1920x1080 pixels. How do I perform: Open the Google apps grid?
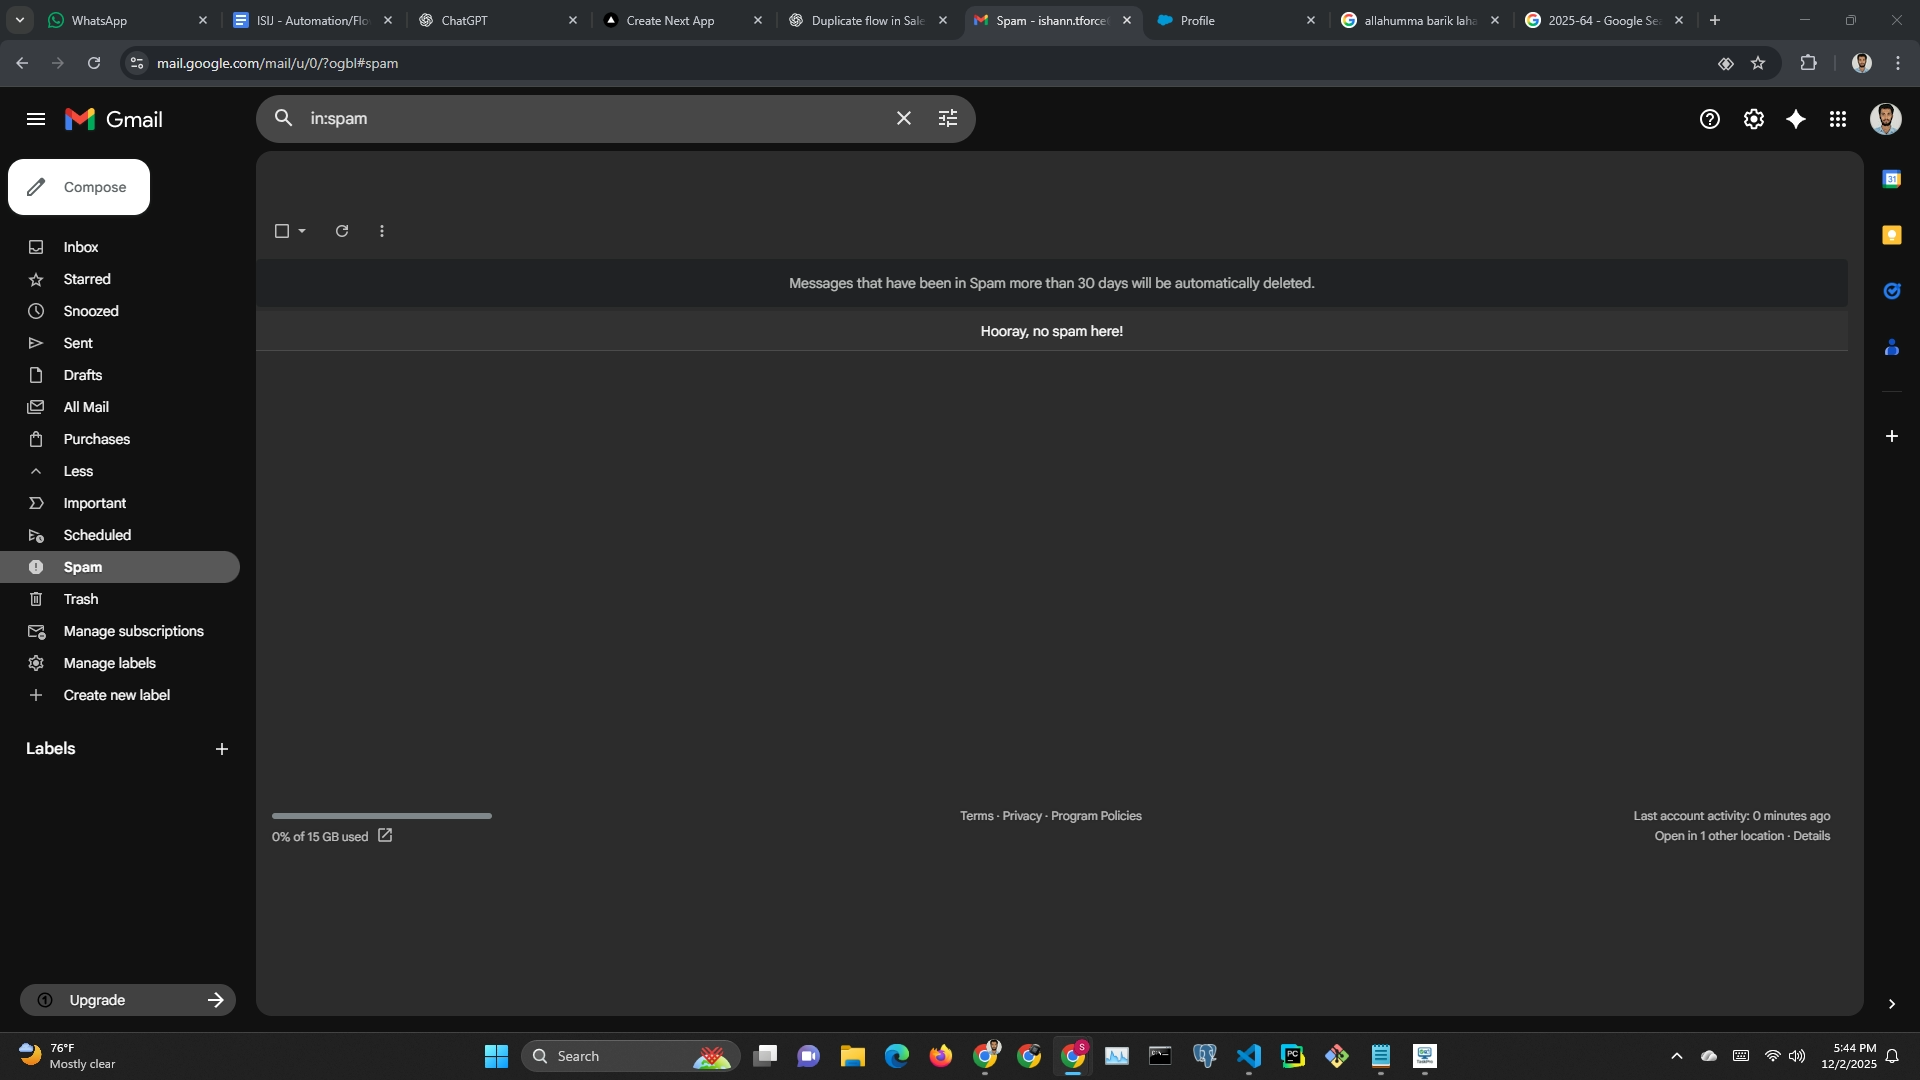(1838, 119)
